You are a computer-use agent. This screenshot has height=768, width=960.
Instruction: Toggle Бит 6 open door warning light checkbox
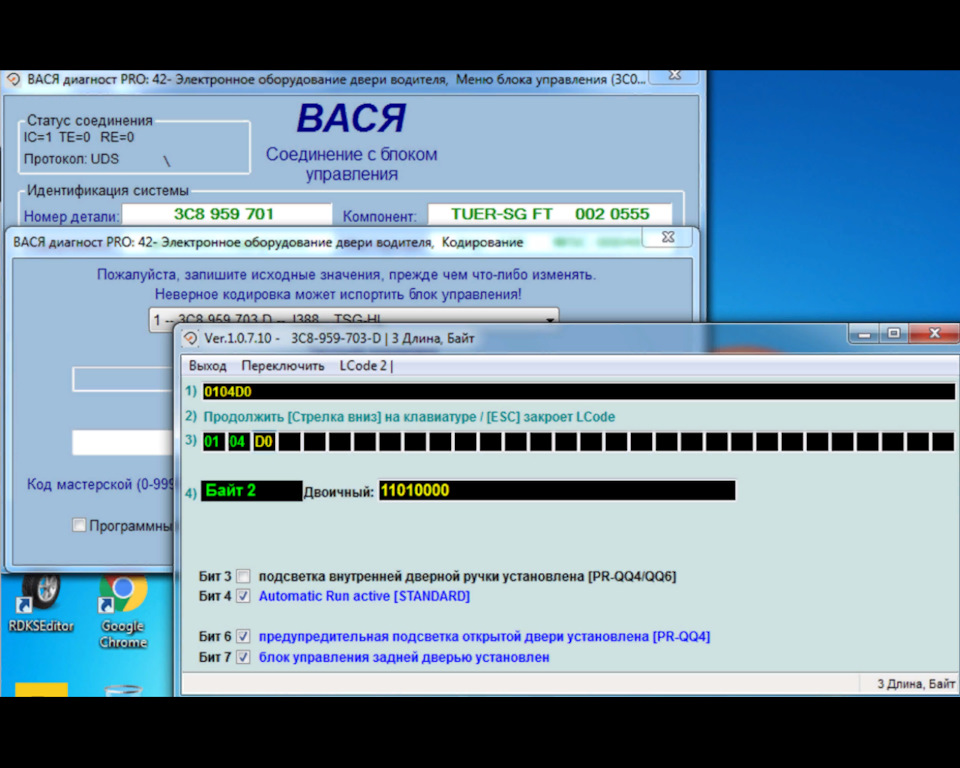point(243,636)
